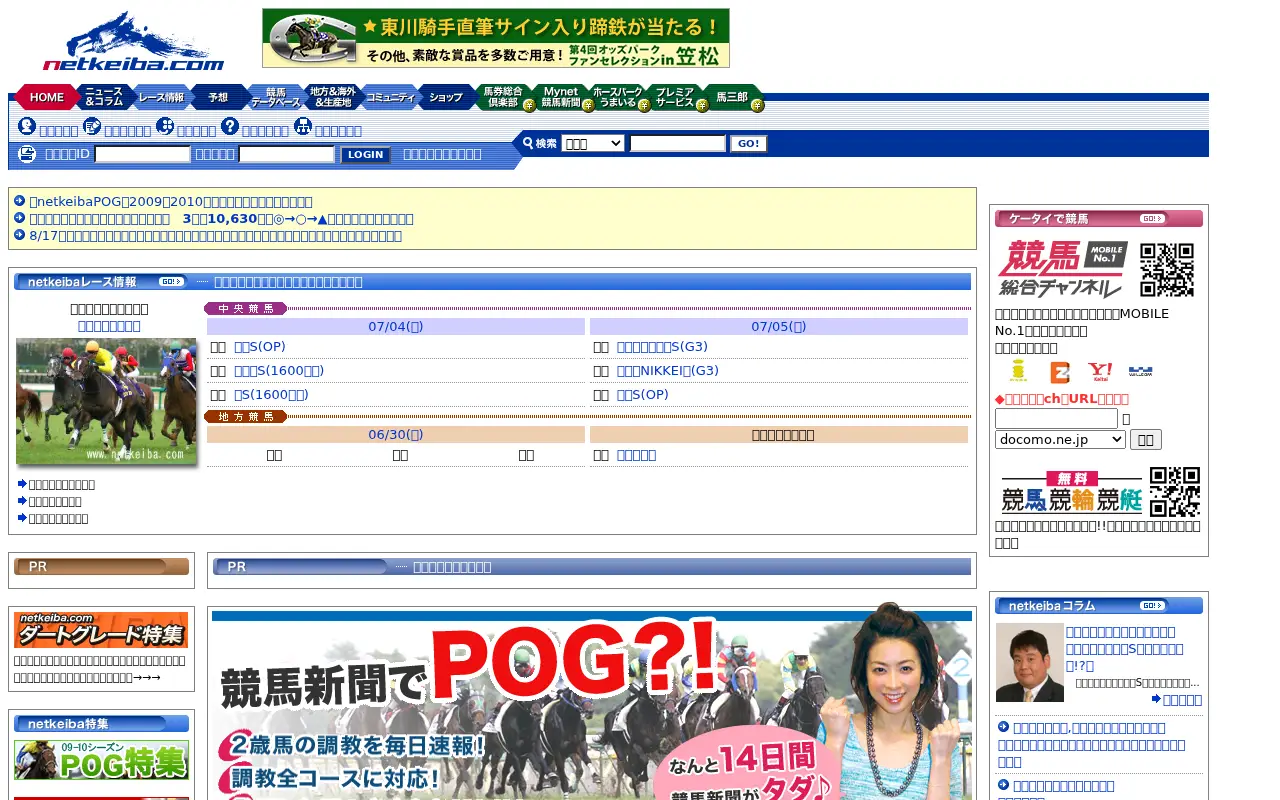Image resolution: width=1280 pixels, height=800 pixels.
Task: Click the columnist portrait photo
Action: tap(1029, 663)
